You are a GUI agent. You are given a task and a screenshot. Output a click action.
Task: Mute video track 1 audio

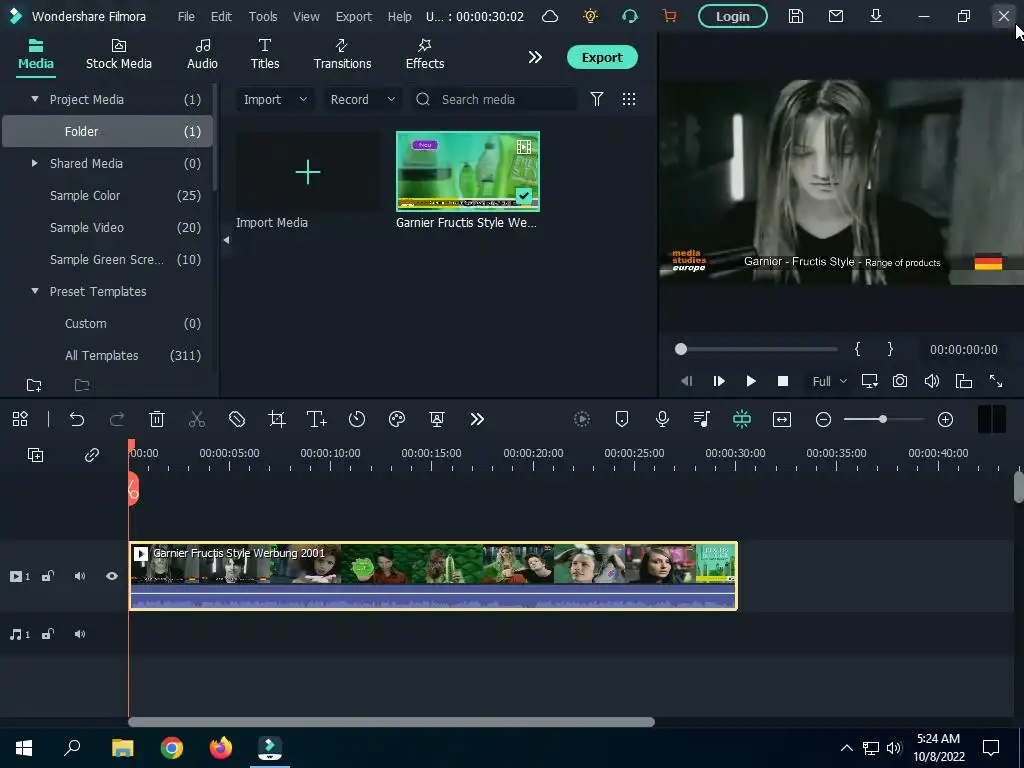pos(80,576)
